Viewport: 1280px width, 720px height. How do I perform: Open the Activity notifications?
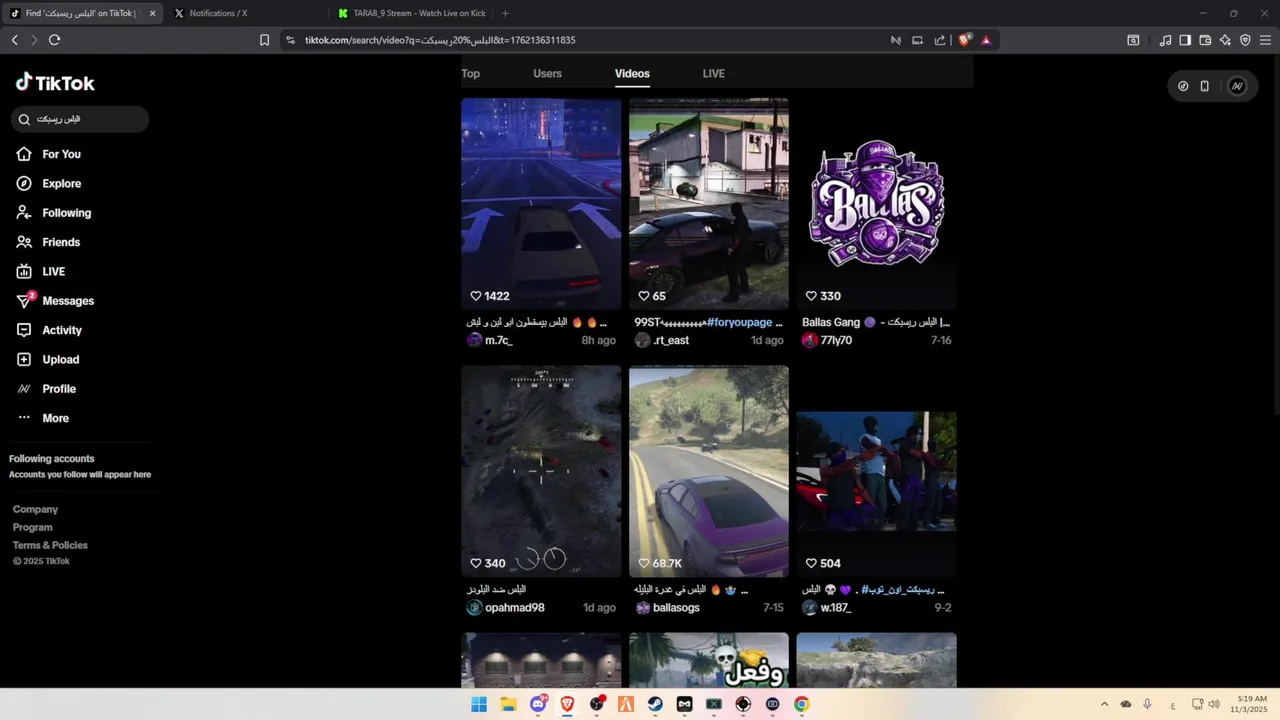(x=48, y=330)
